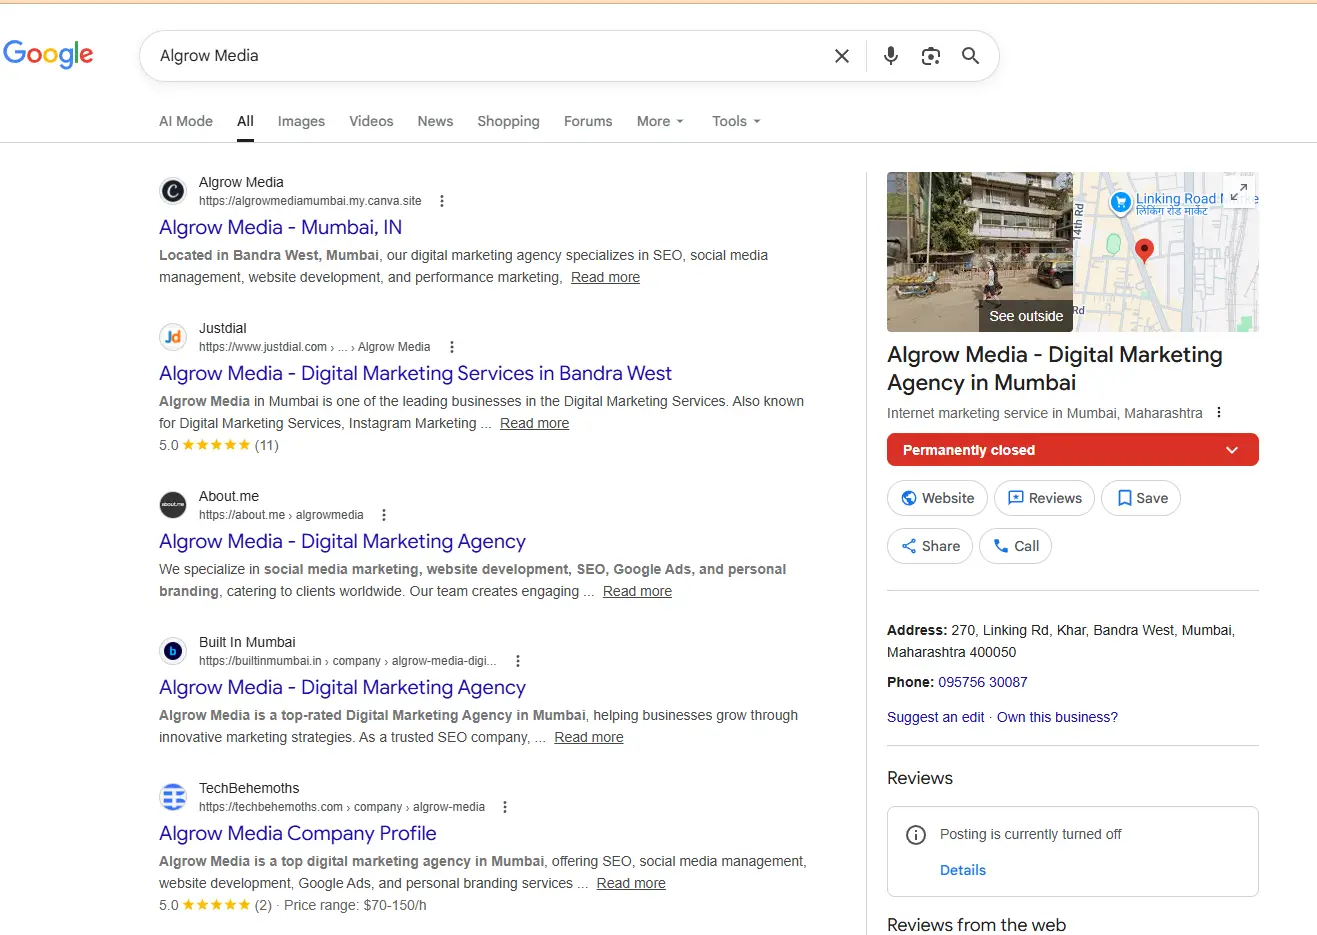Click the See outside street view thumbnail
The height and width of the screenshot is (935, 1317).
tap(979, 252)
